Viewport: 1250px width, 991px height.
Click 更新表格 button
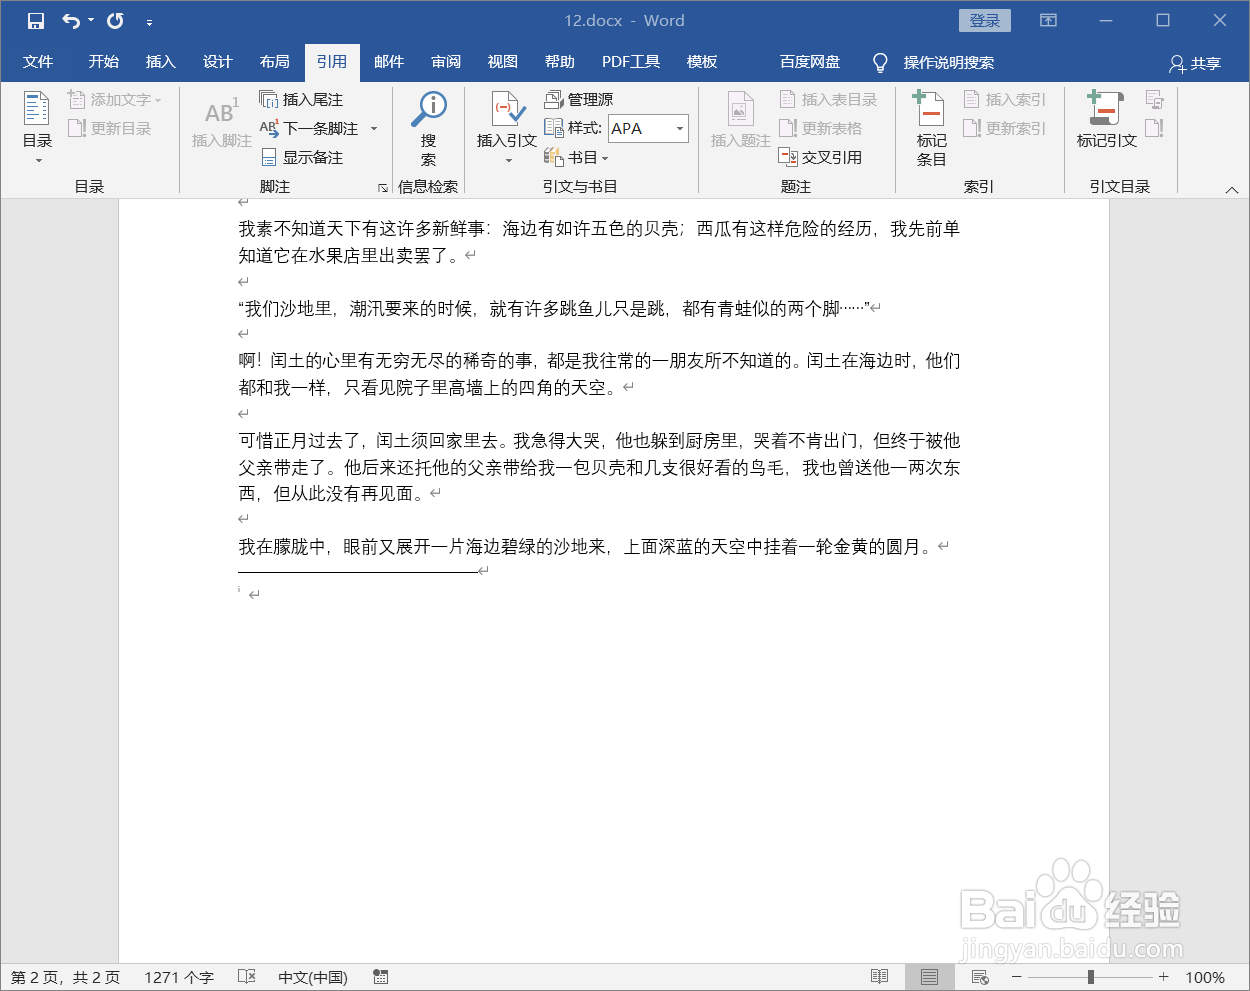[x=821, y=128]
